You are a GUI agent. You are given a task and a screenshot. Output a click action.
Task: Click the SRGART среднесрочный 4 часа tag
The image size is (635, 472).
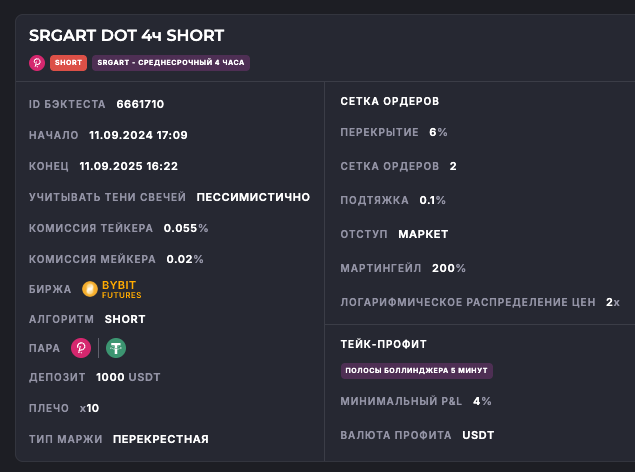[171, 62]
